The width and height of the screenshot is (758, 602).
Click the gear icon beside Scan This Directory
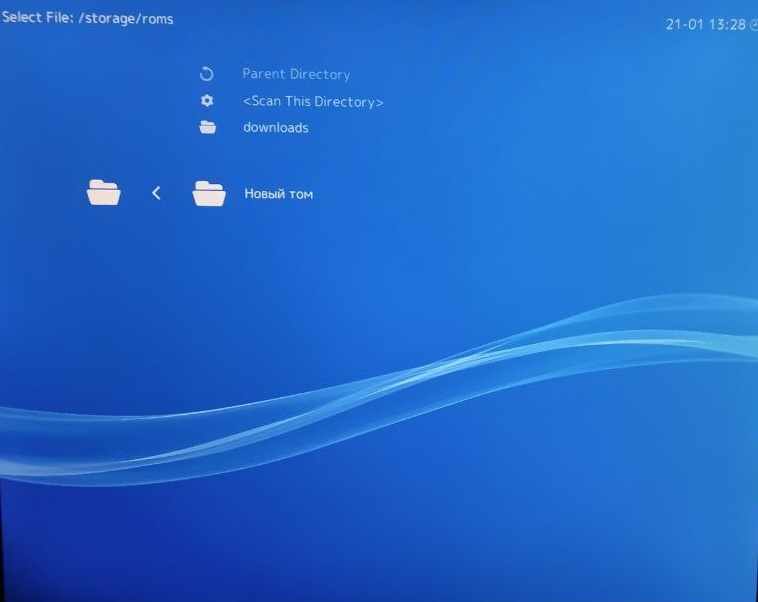click(x=207, y=101)
